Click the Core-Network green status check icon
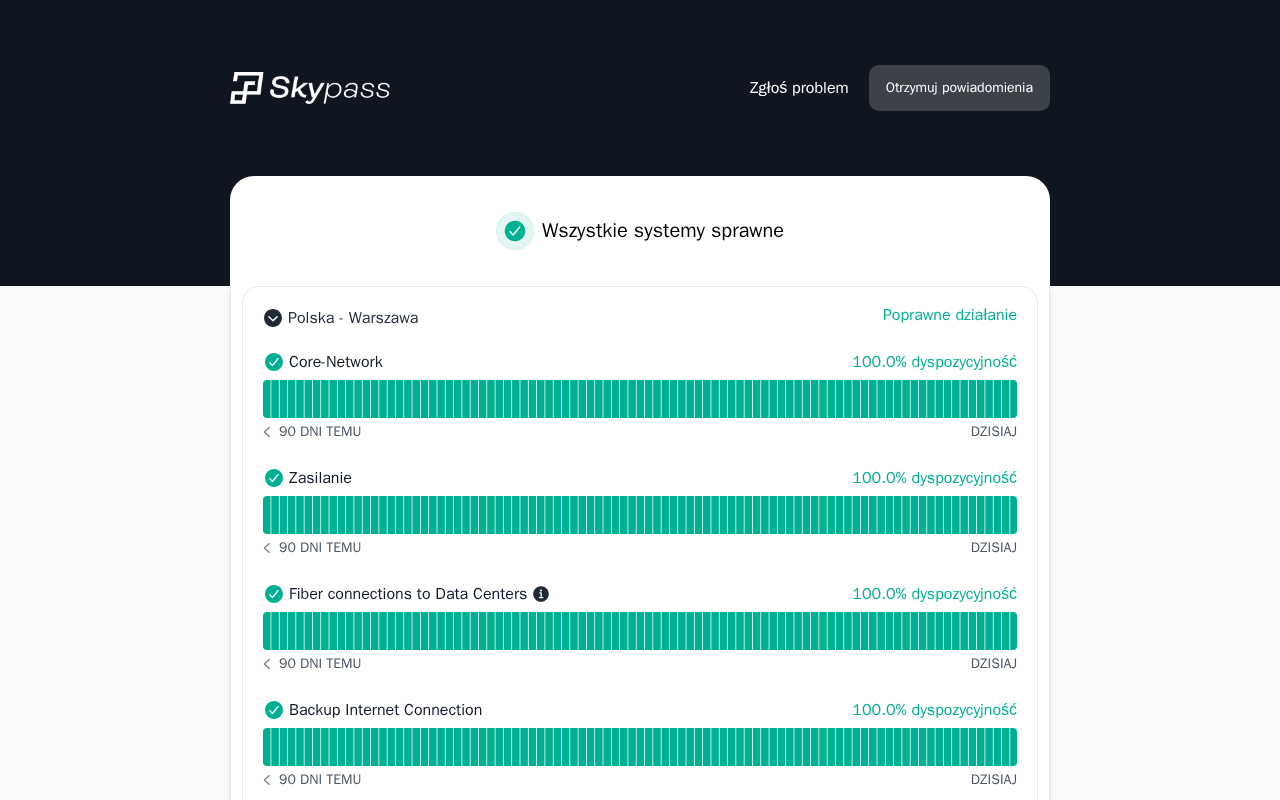The image size is (1280, 800). [x=274, y=362]
